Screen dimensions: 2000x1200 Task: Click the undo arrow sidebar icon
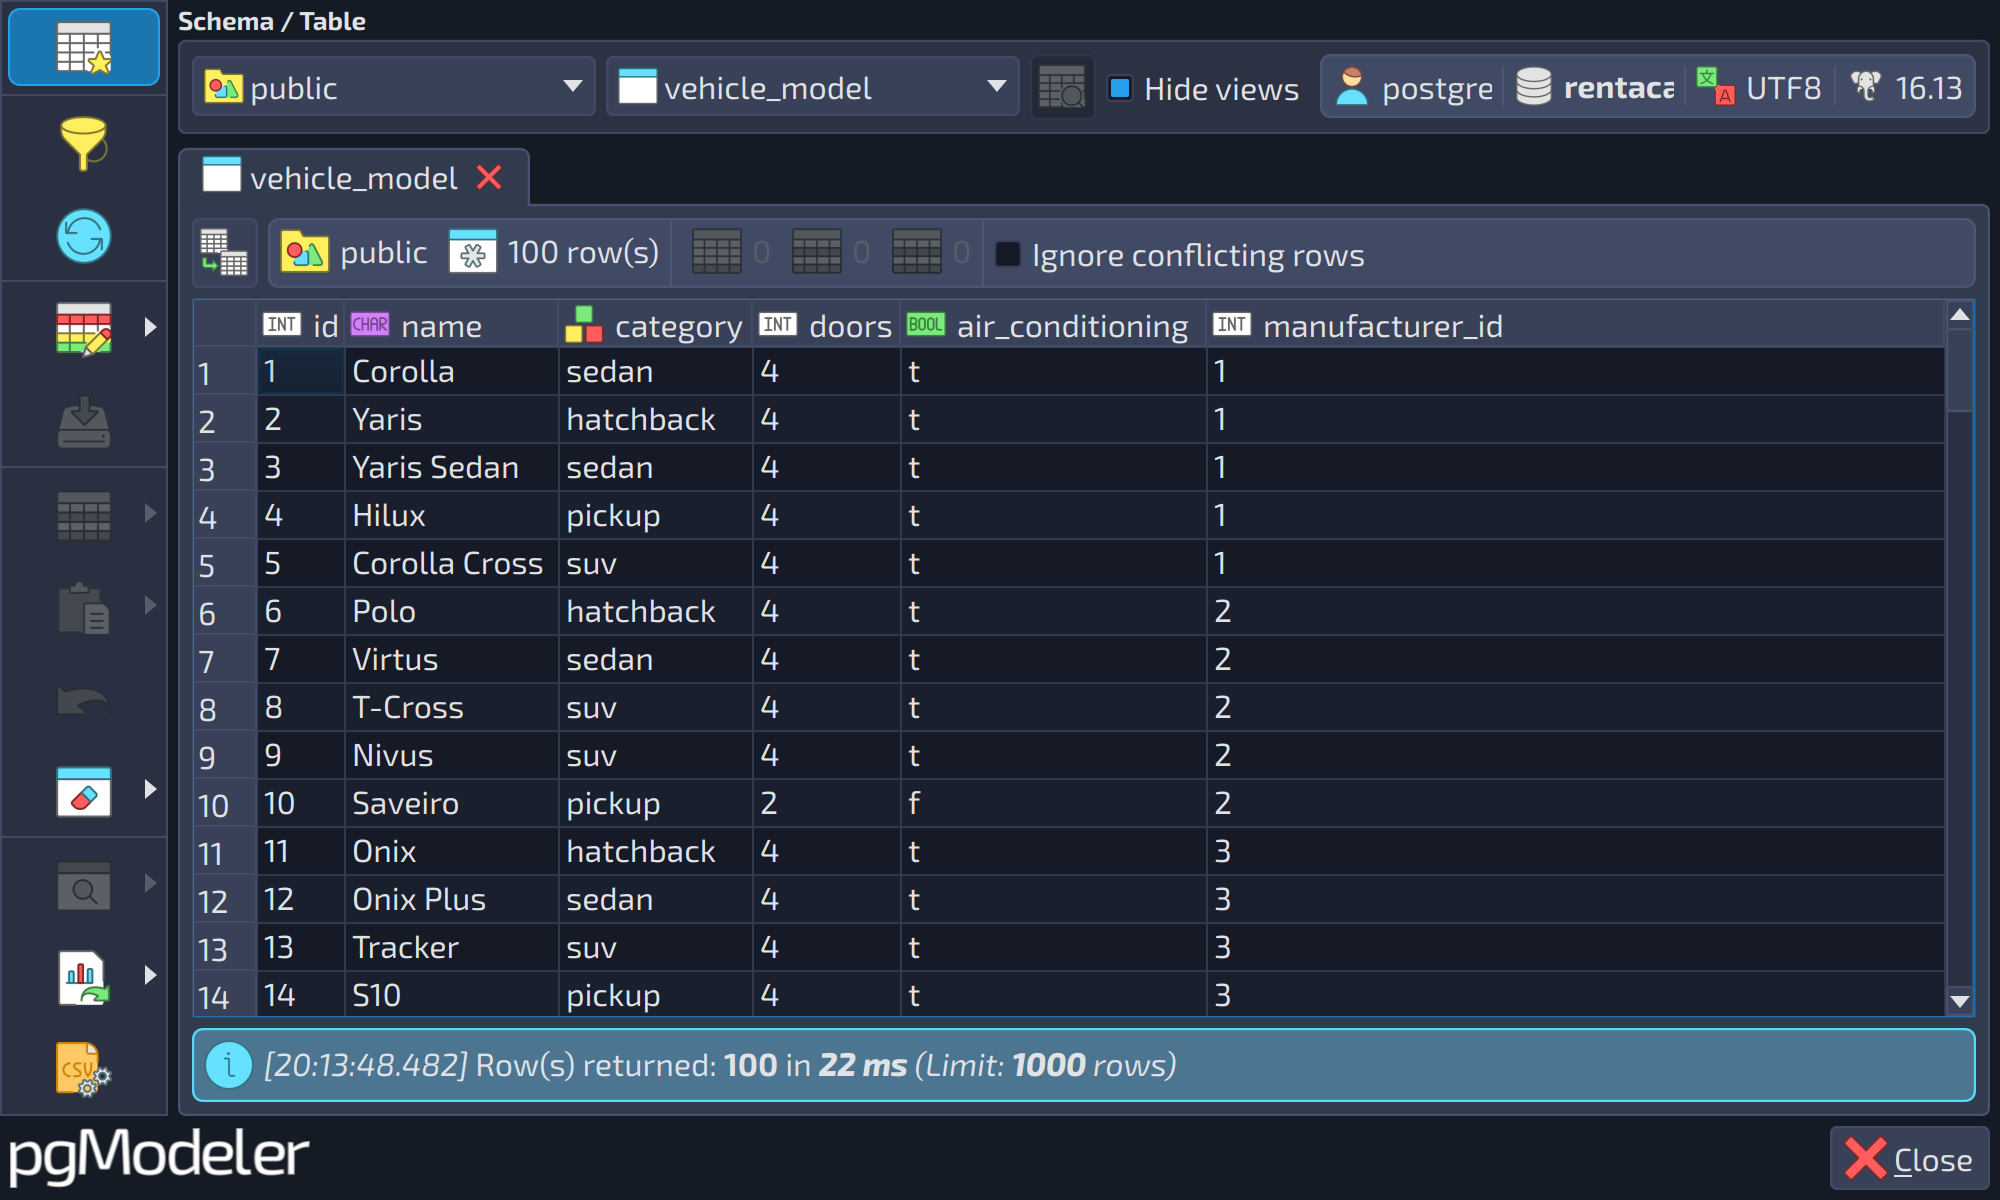[84, 700]
